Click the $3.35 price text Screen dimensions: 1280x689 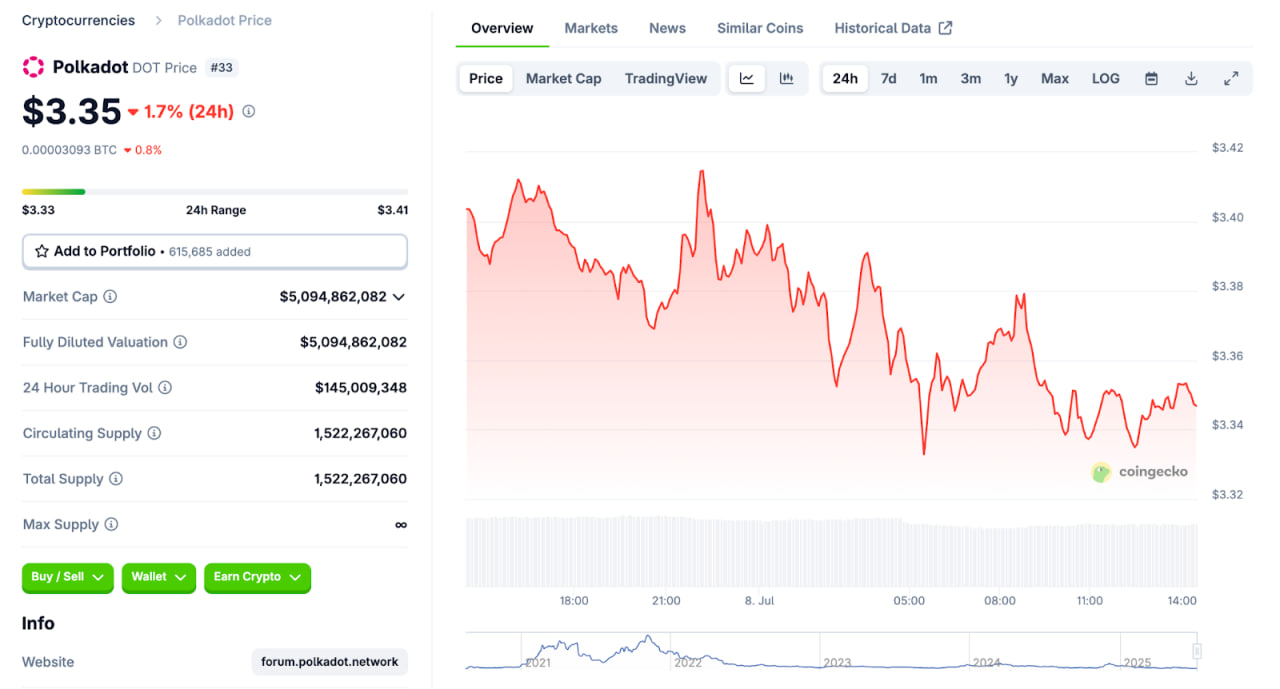pos(72,111)
